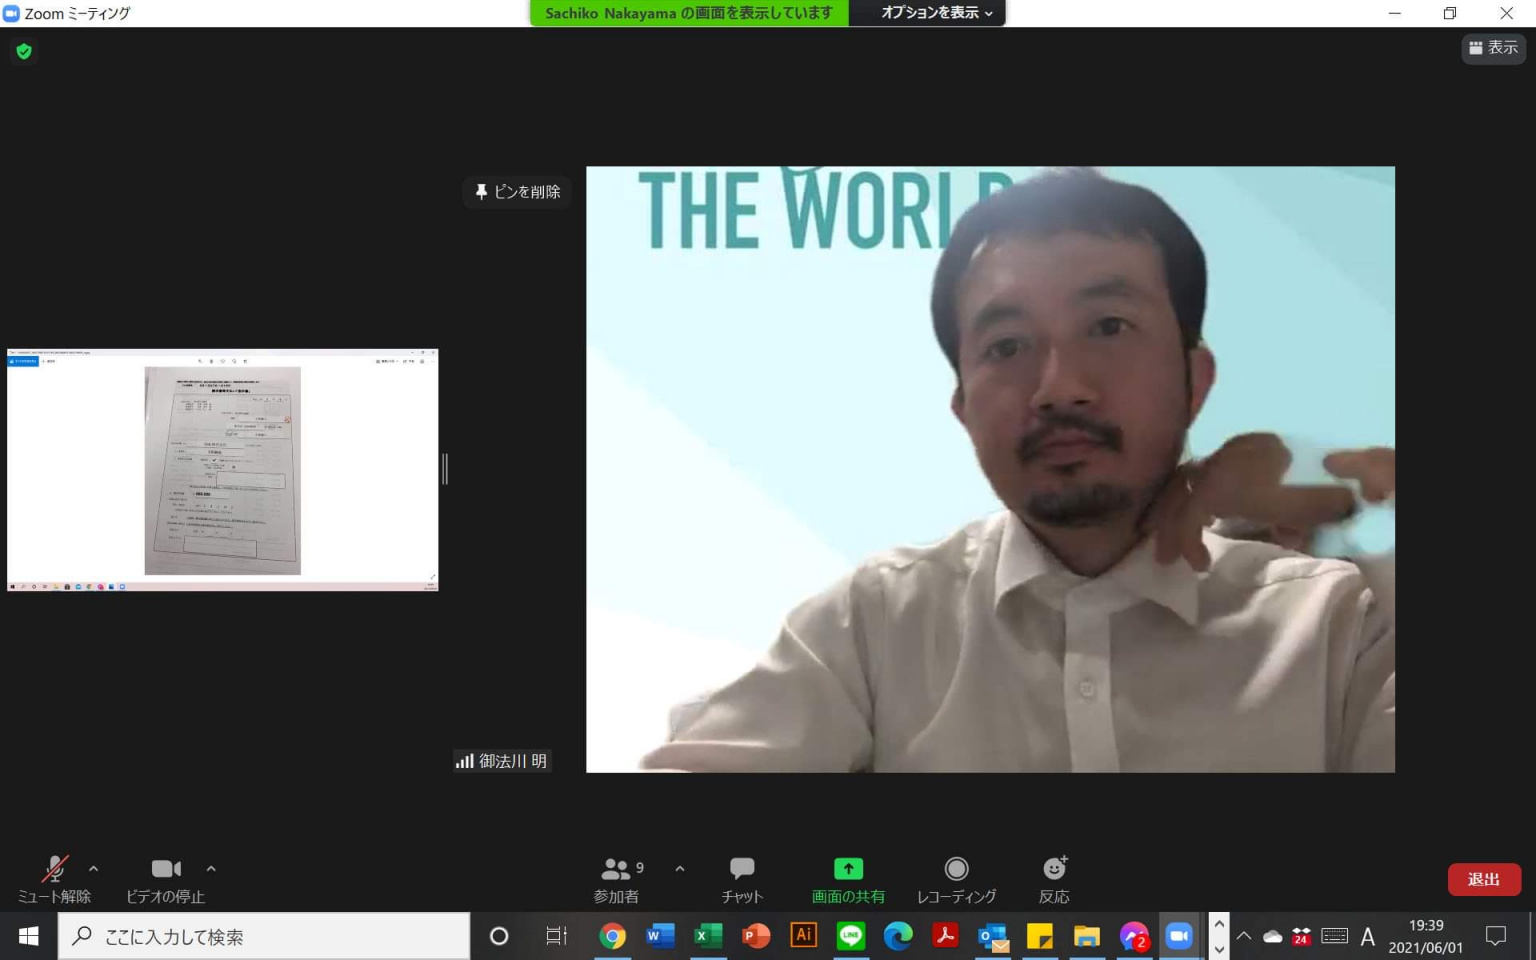The width and height of the screenshot is (1536, 960).
Task: Click the panel divider handle
Action: (x=445, y=469)
